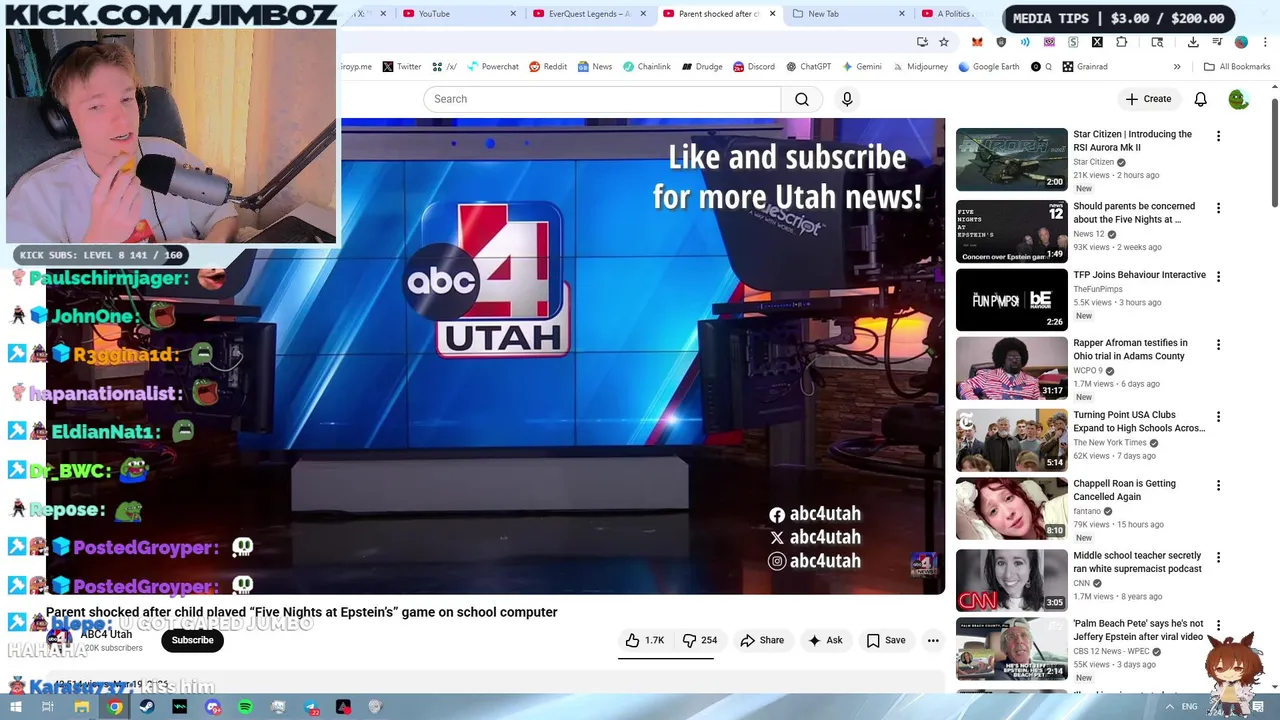The width and height of the screenshot is (1280, 720).
Task: Click the Ask button
Action: (x=825, y=640)
